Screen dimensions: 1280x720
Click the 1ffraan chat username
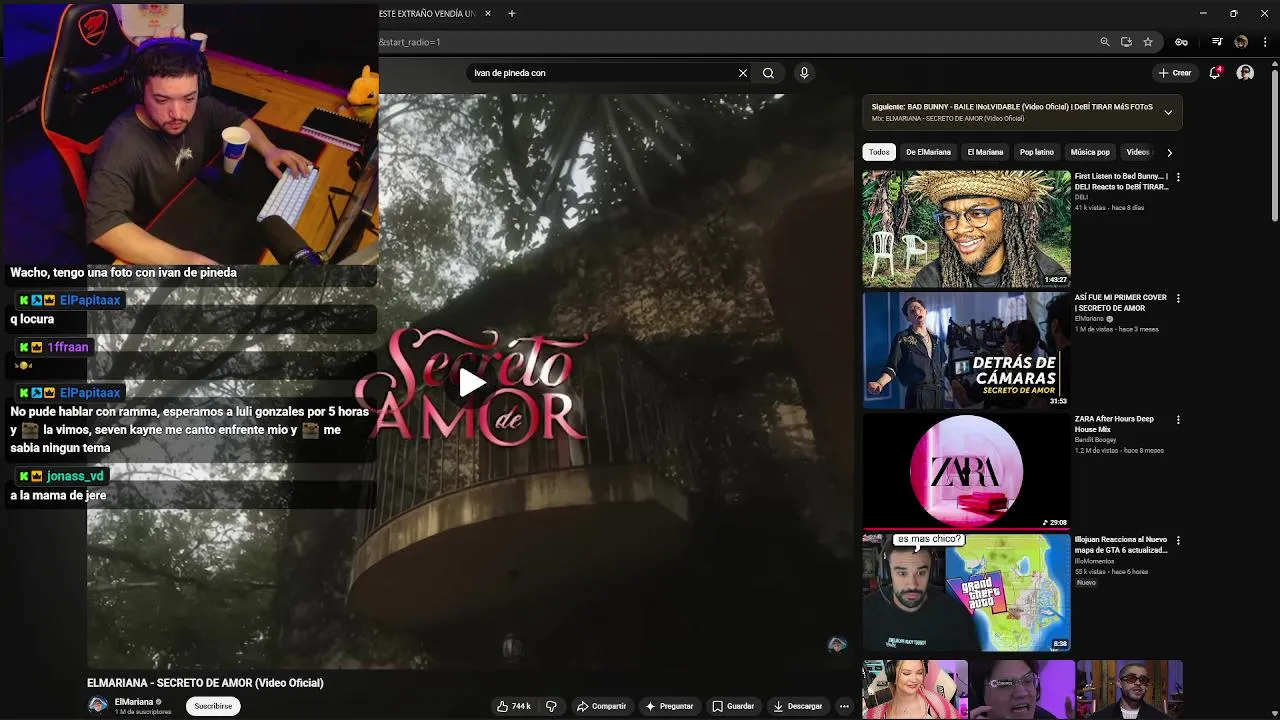(68, 347)
